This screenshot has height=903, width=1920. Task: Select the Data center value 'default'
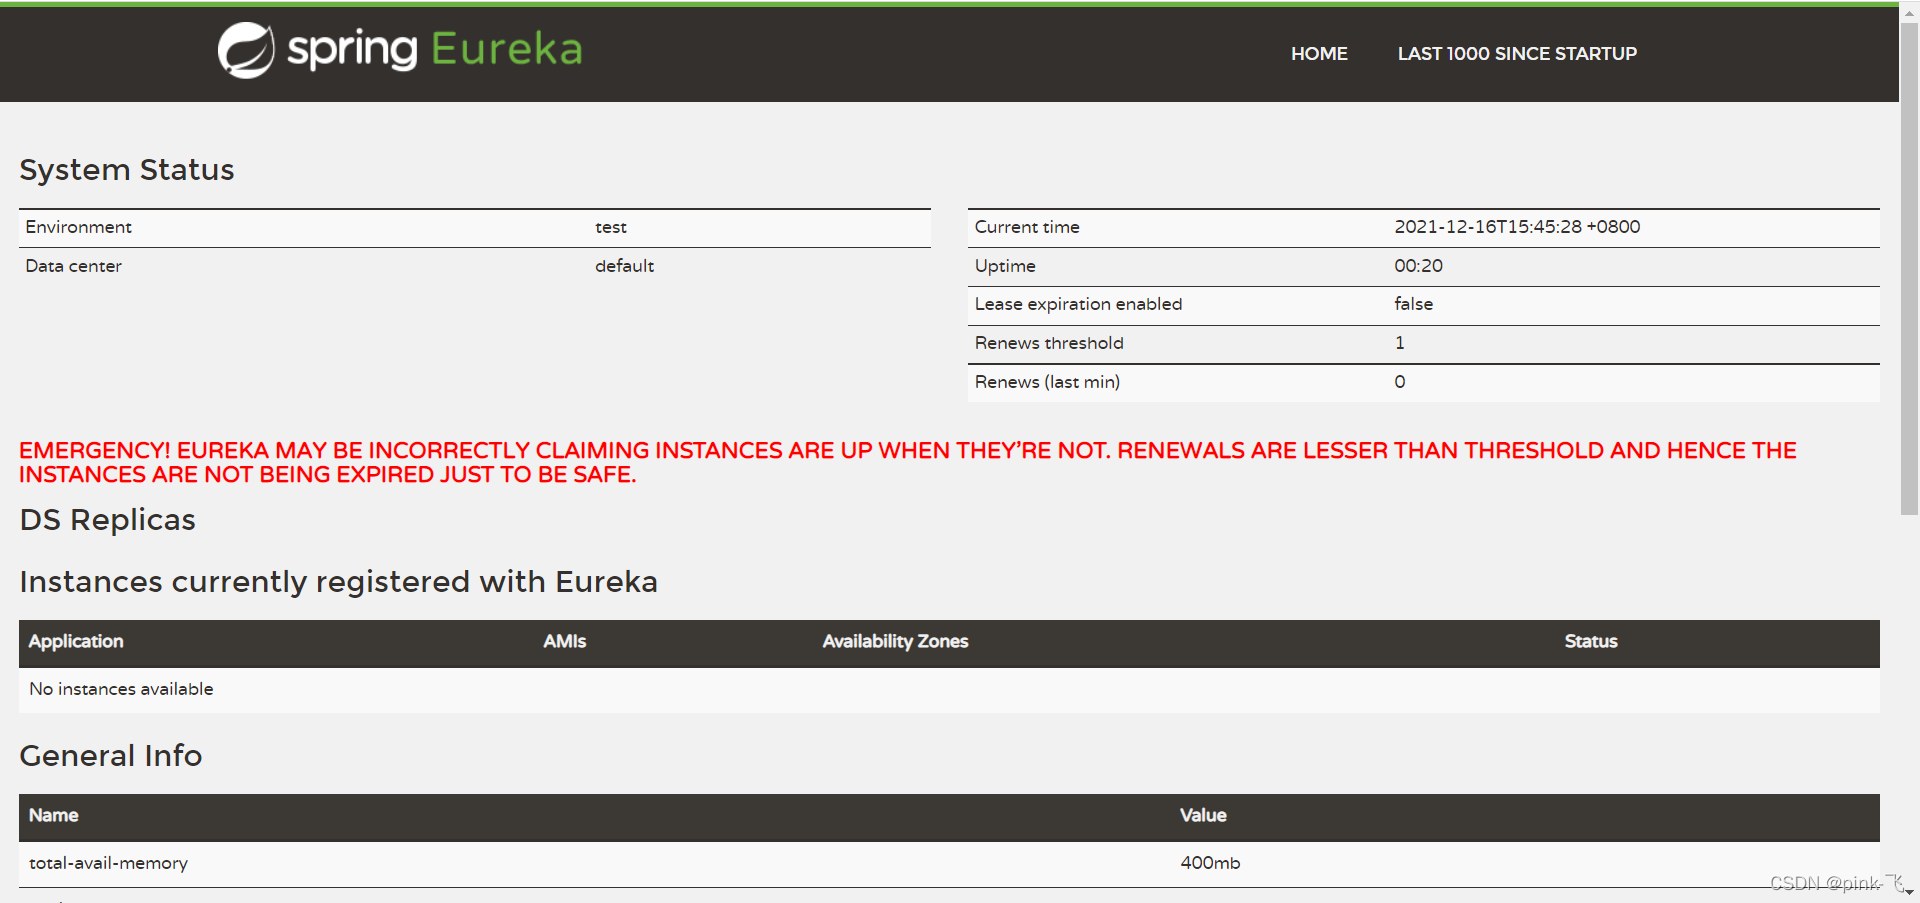(x=624, y=265)
